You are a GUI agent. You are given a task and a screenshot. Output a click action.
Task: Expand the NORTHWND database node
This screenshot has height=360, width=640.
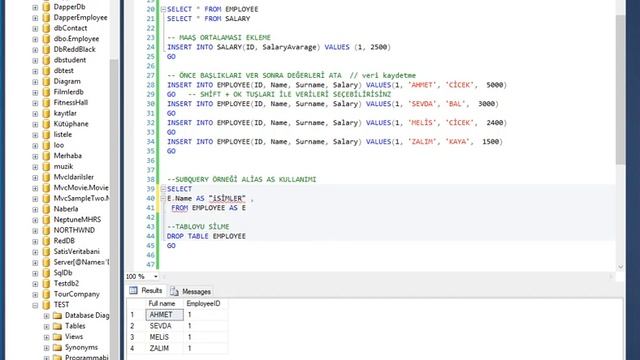click(35, 231)
